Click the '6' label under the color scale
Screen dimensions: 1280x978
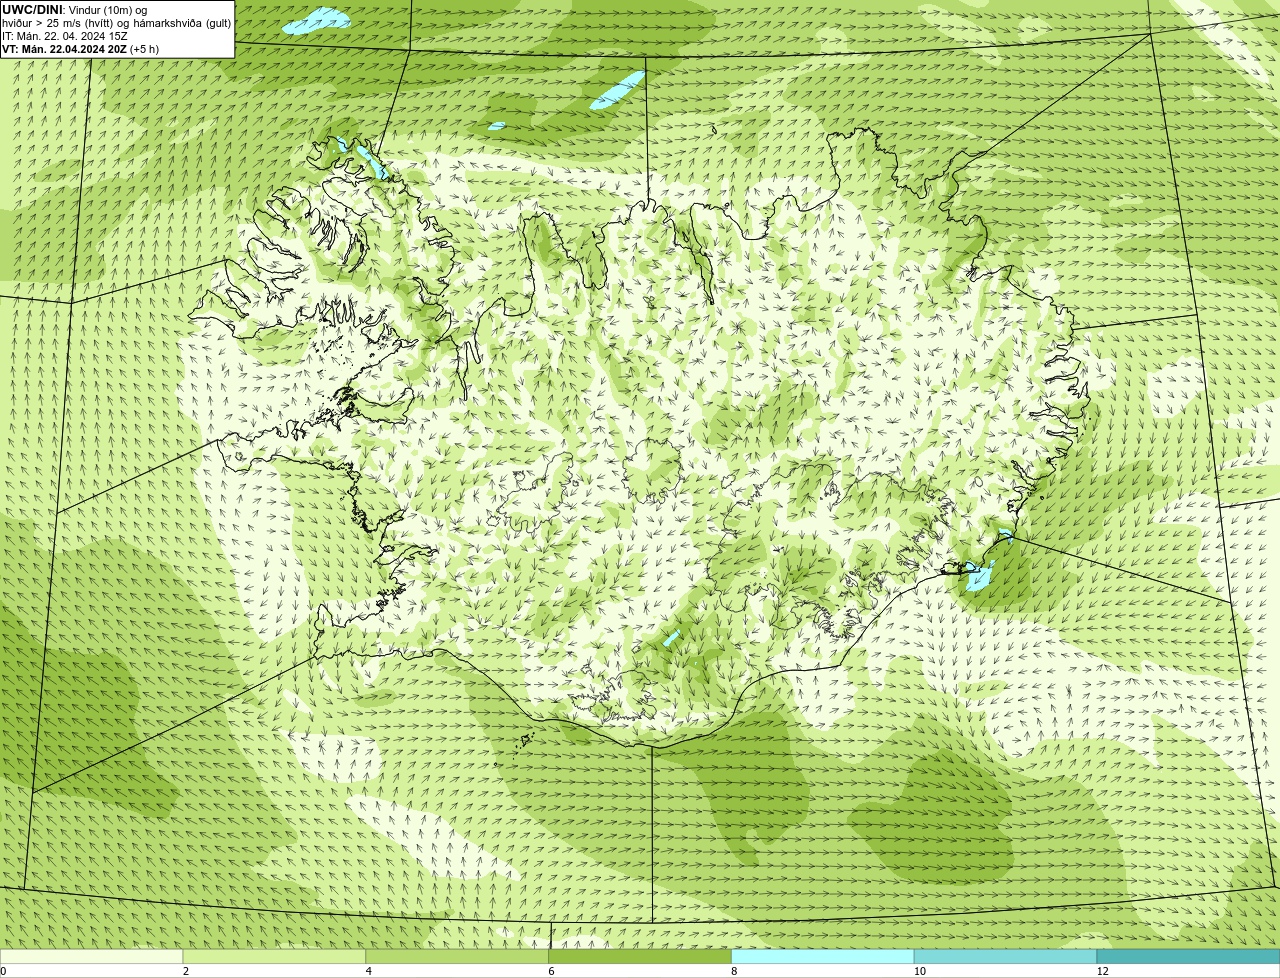551,971
